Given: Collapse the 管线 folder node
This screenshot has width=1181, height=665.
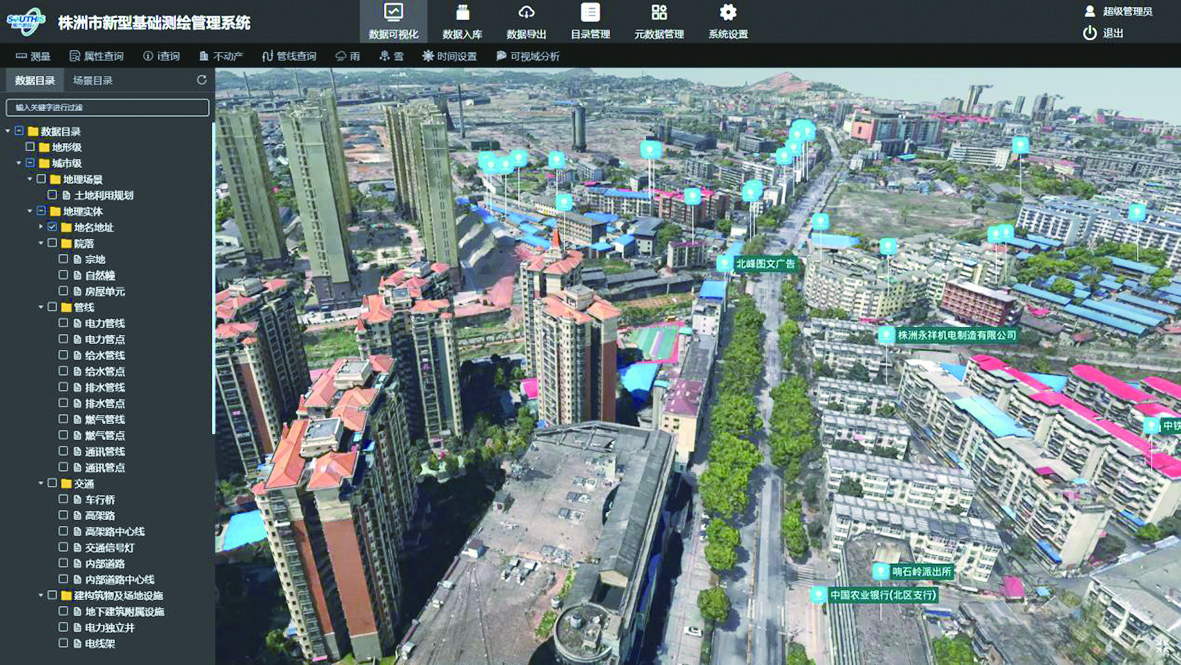Looking at the screenshot, I should pyautogui.click(x=41, y=307).
